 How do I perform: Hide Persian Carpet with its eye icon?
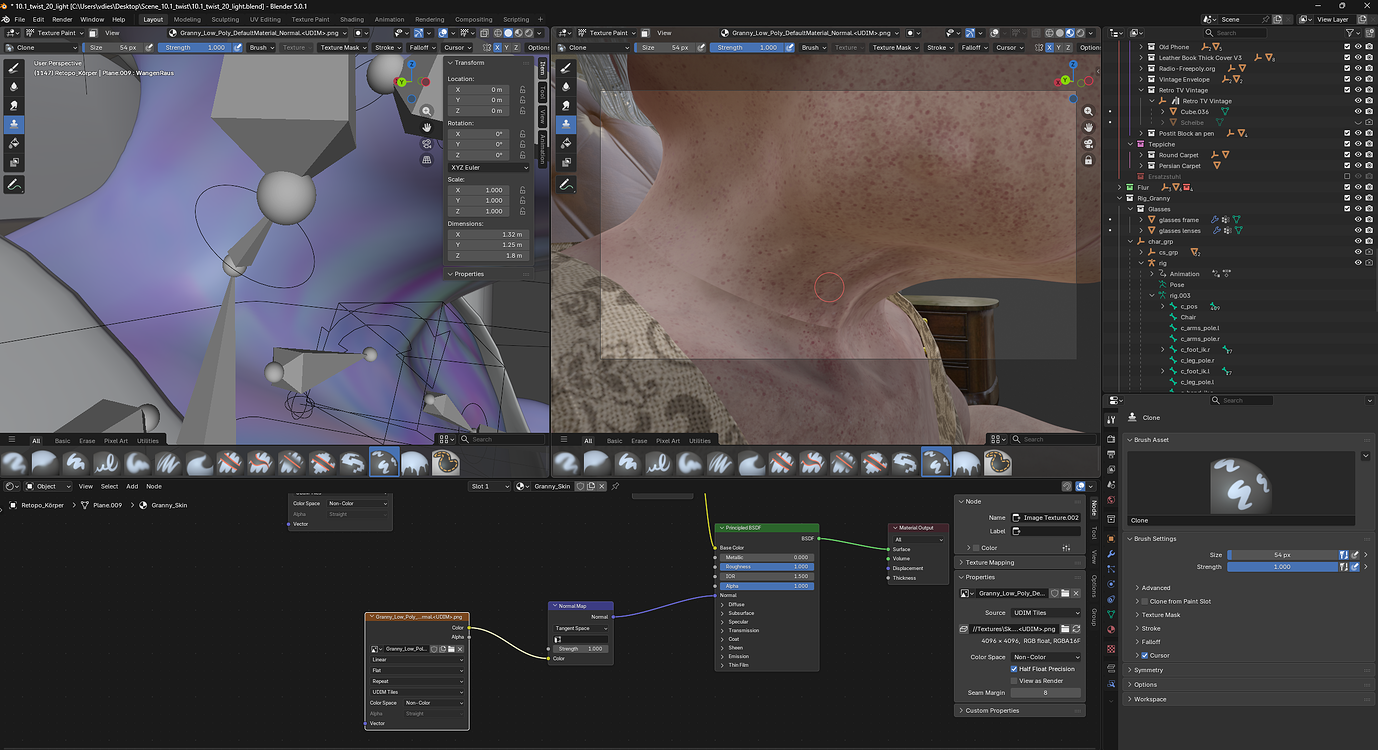click(1358, 166)
